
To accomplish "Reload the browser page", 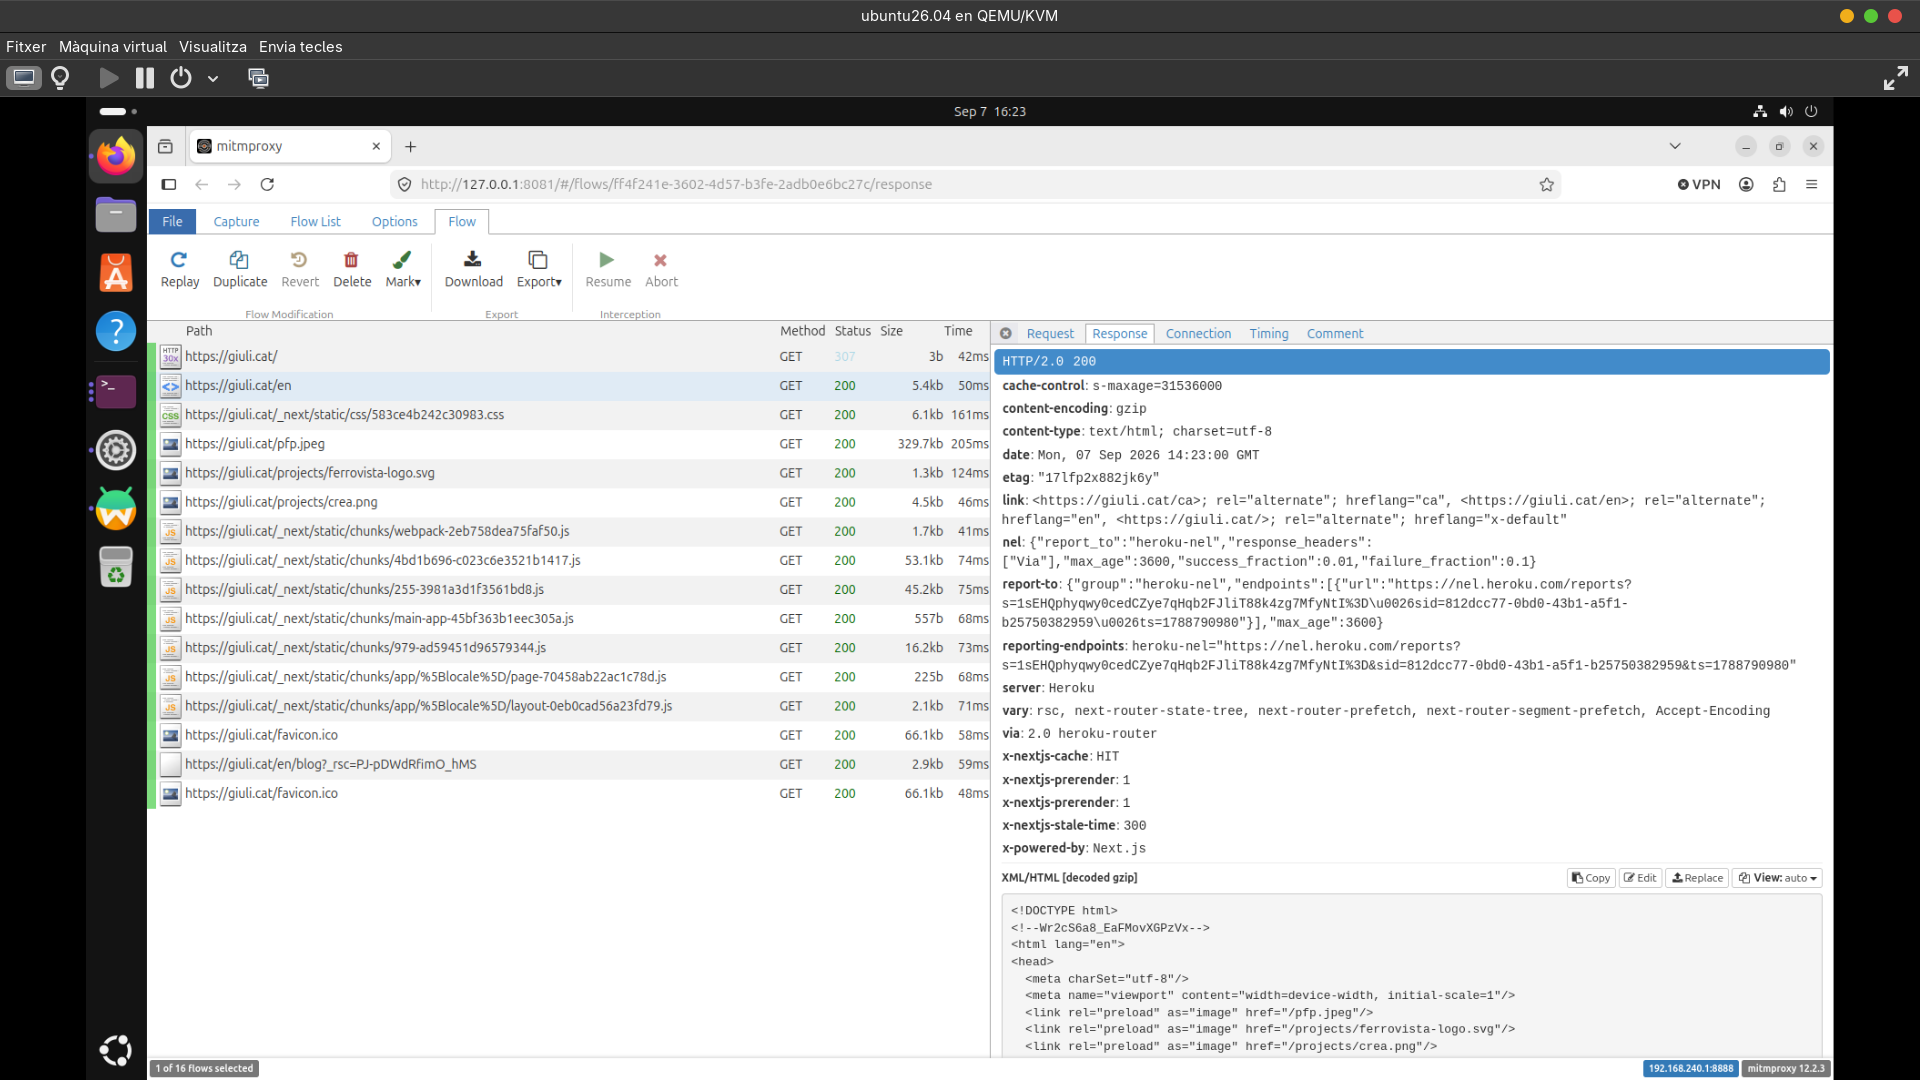I will click(267, 184).
